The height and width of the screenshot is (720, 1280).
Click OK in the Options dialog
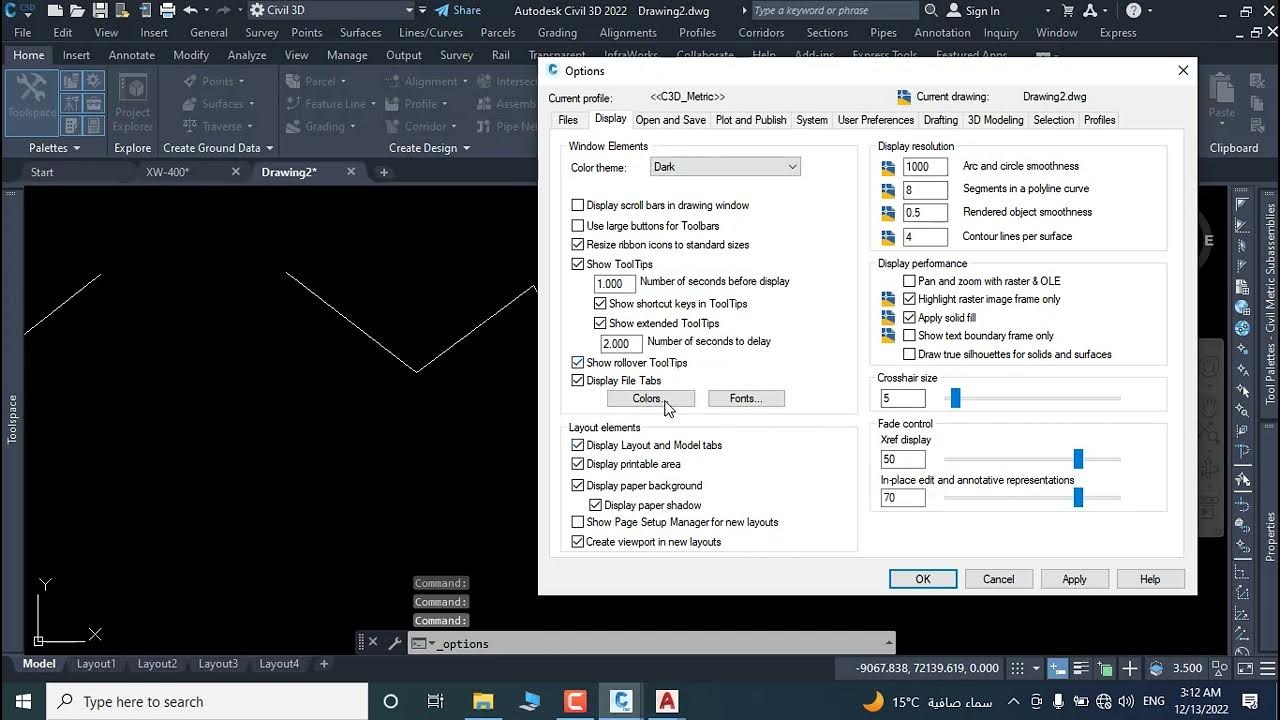(923, 579)
